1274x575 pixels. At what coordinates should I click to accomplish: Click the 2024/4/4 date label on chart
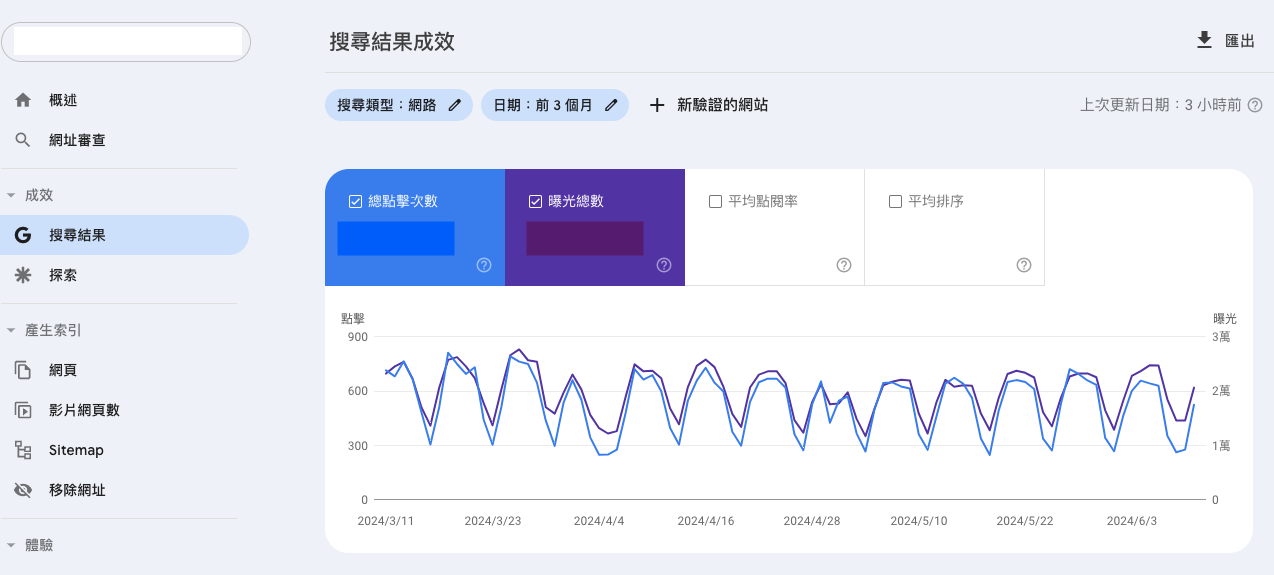(x=599, y=521)
